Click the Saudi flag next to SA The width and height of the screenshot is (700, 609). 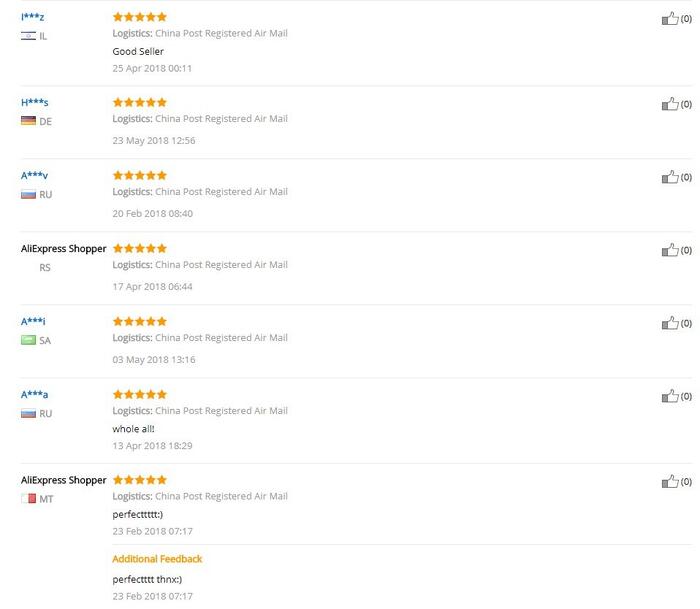[x=28, y=341]
